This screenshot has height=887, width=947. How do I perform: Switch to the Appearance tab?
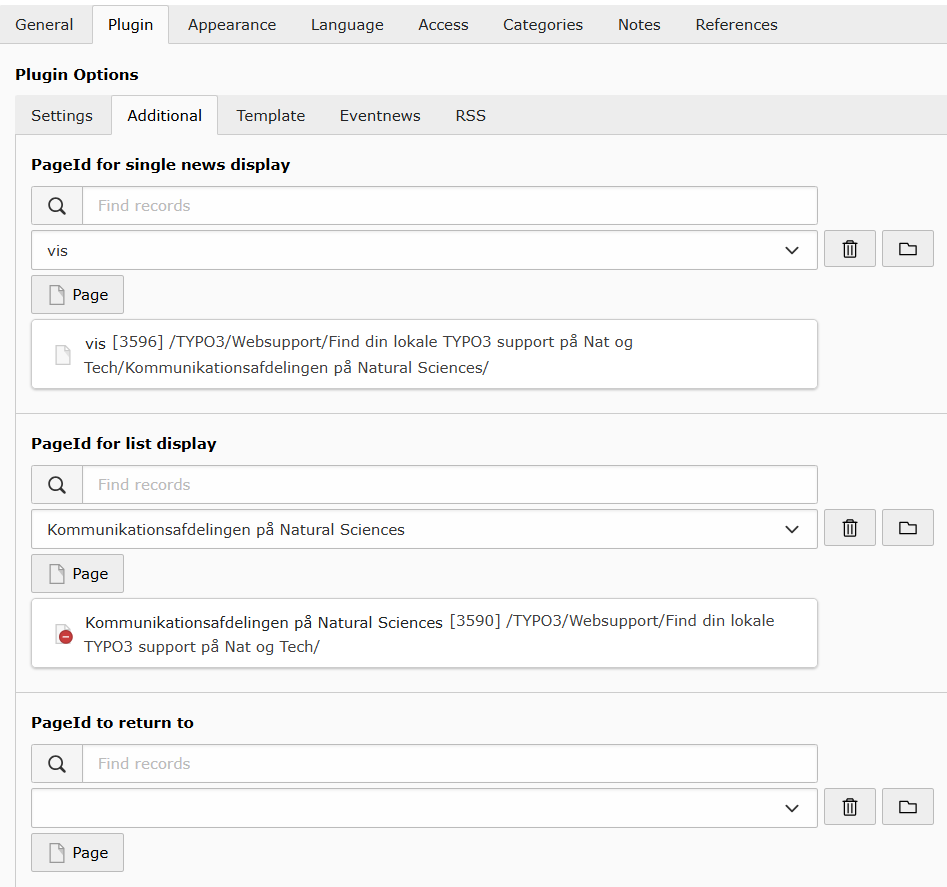[231, 25]
